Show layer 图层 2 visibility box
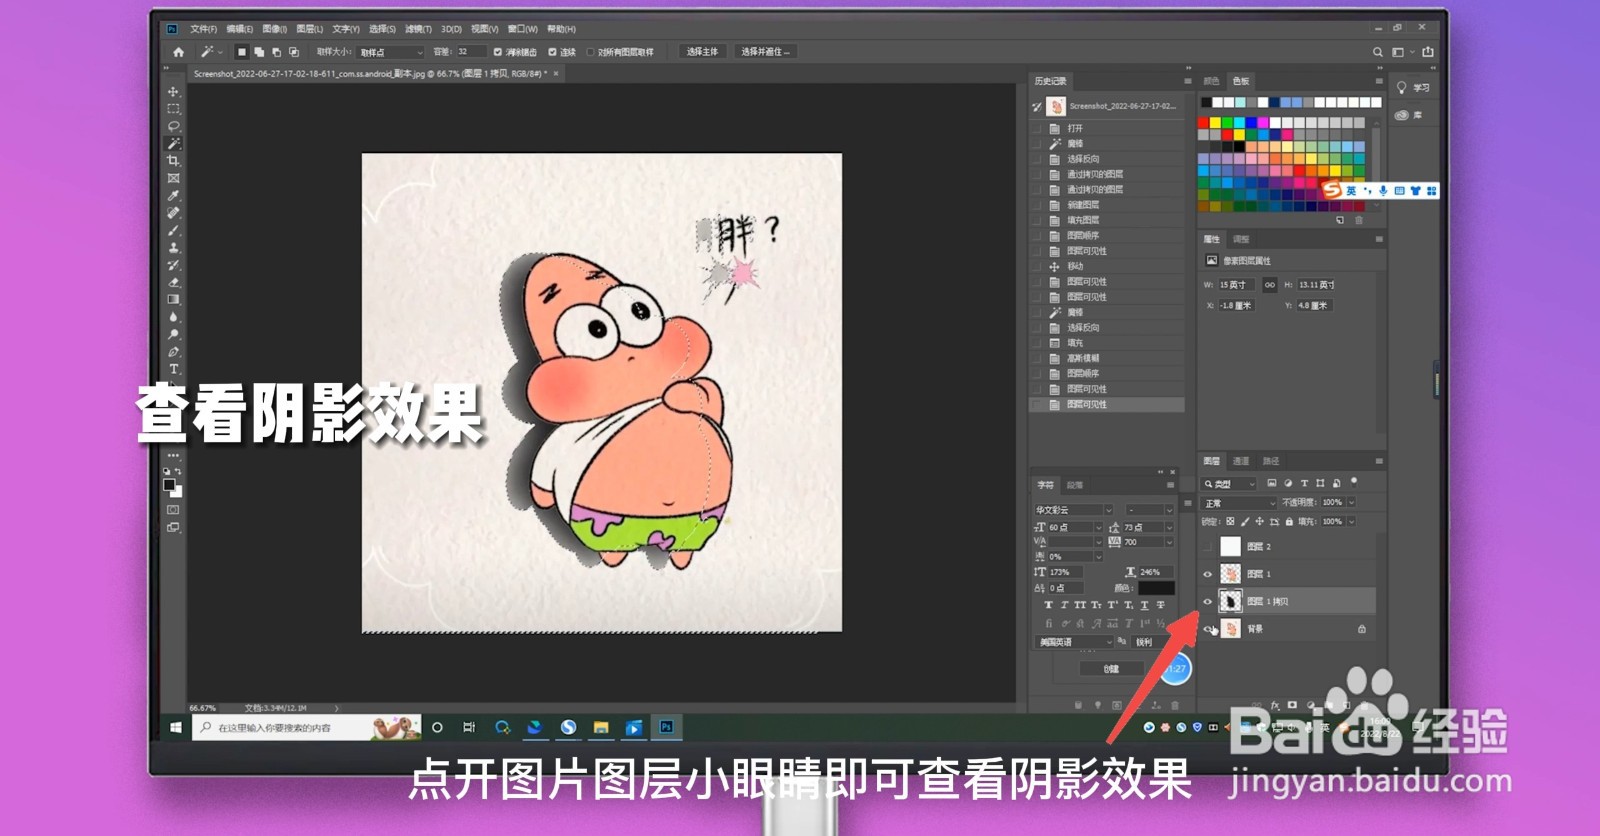The width and height of the screenshot is (1600, 836). (x=1207, y=547)
